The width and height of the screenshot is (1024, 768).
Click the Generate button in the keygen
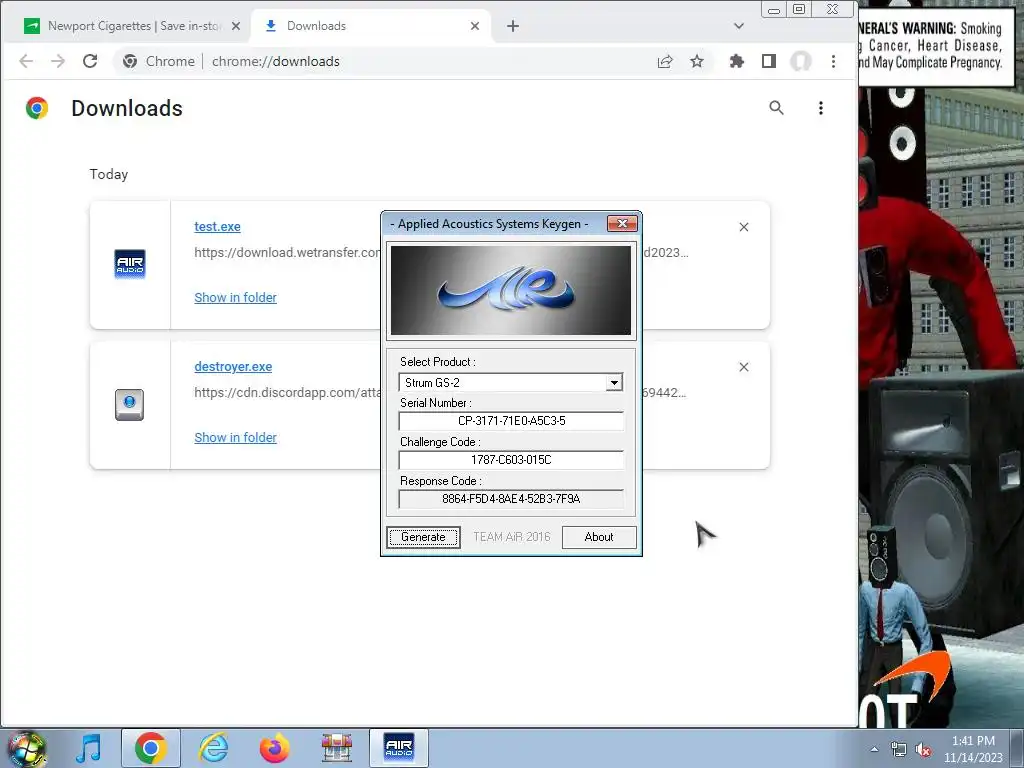point(423,537)
